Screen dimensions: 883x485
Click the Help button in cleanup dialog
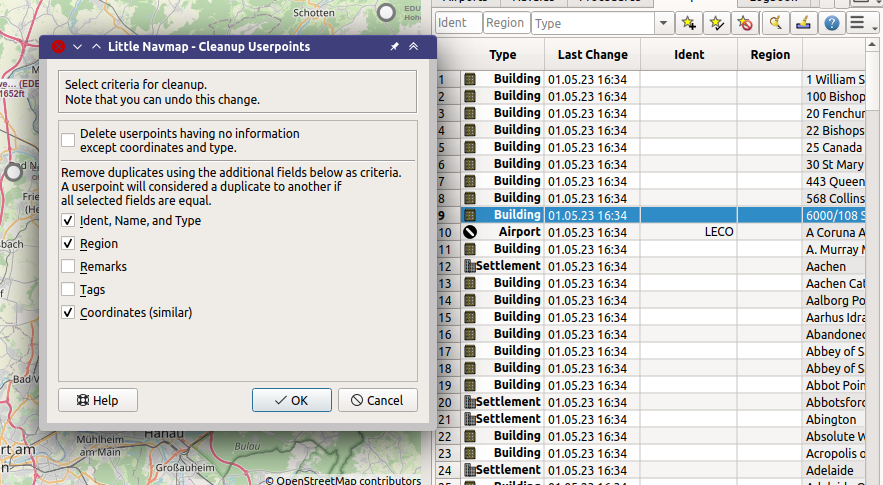point(98,400)
